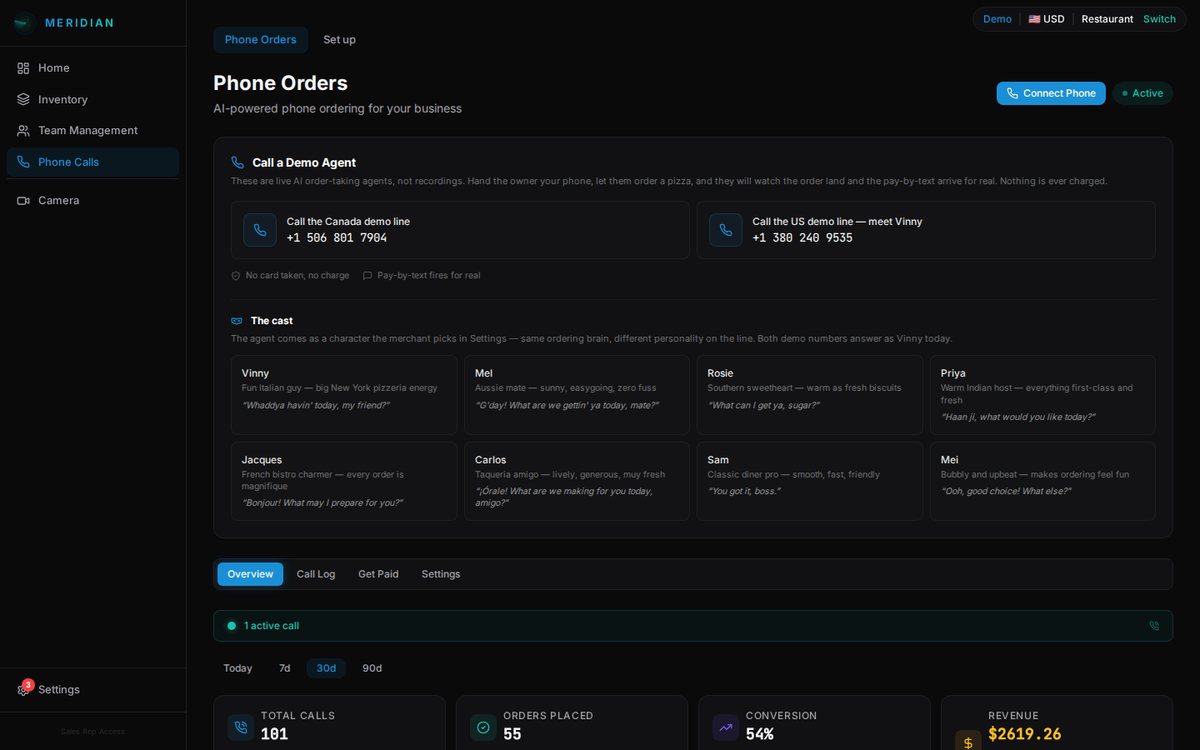Click the phone icon next to Call a Demo Agent

[237, 162]
